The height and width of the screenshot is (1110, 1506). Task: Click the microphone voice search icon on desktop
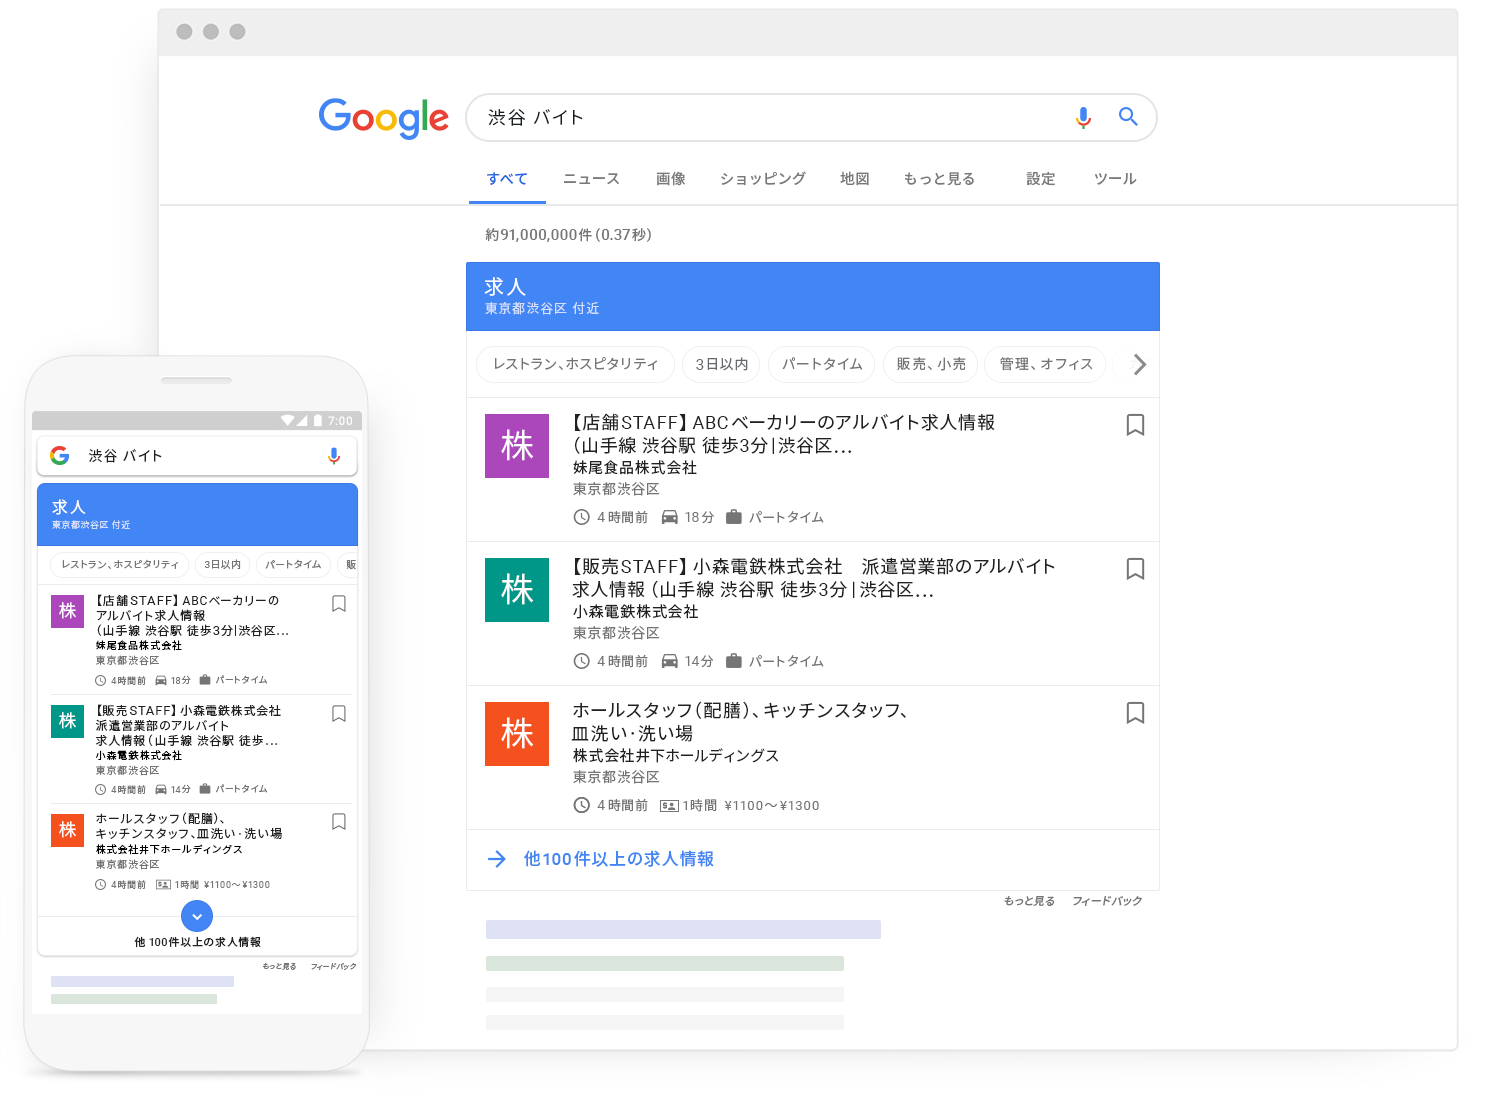(x=1083, y=118)
